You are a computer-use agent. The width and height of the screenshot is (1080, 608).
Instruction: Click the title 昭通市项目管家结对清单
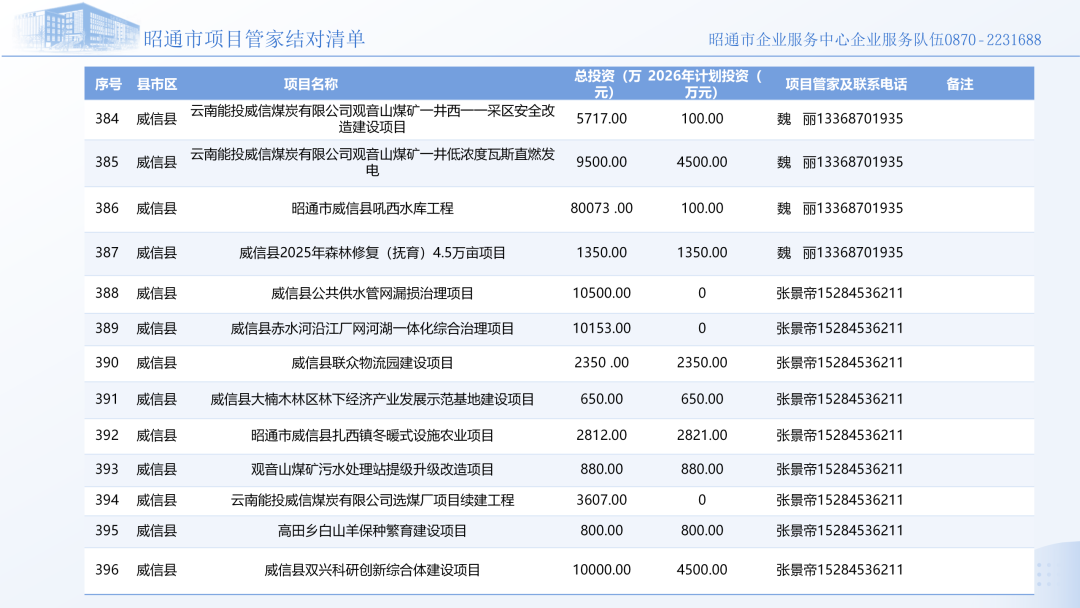tap(254, 39)
